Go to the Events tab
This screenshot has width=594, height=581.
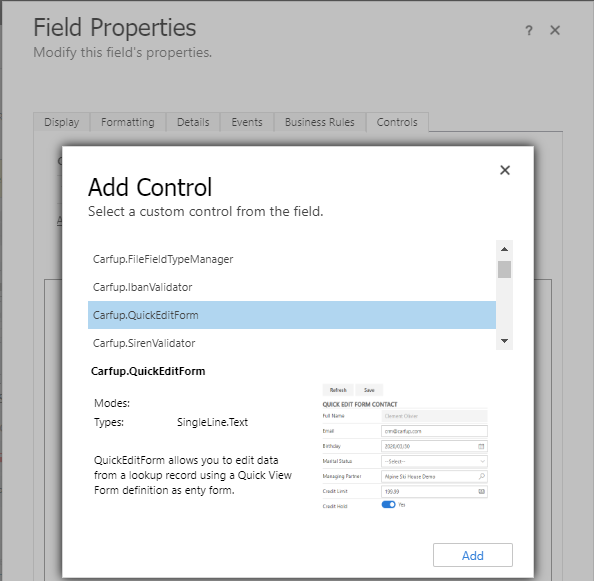(247, 122)
